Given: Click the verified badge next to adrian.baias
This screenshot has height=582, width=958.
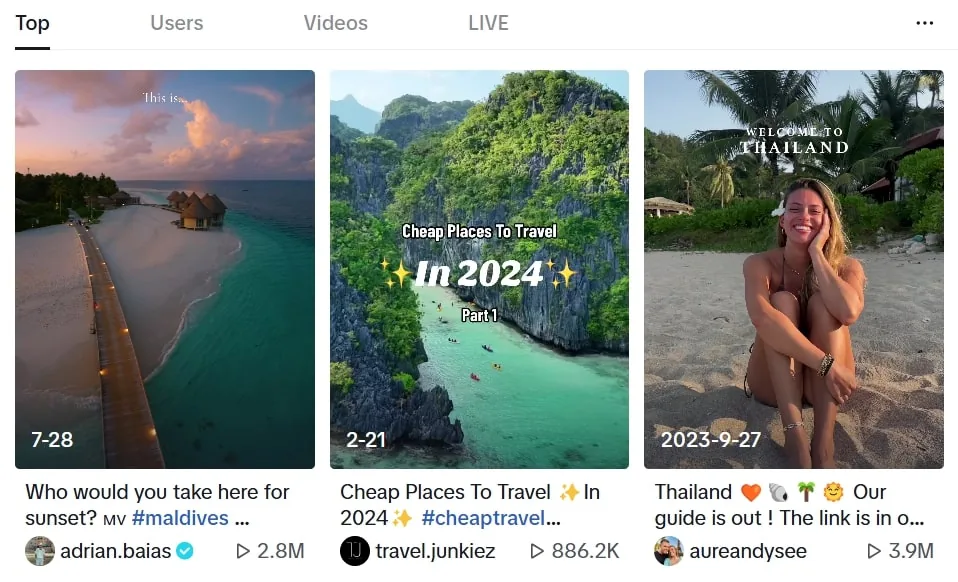Looking at the screenshot, I should (184, 548).
